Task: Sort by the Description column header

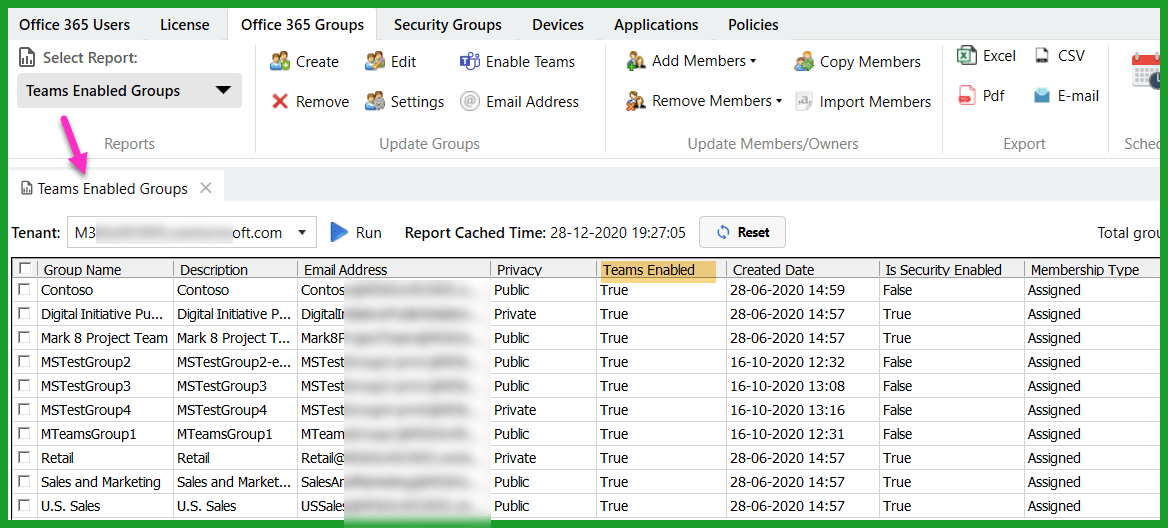Action: coord(235,270)
